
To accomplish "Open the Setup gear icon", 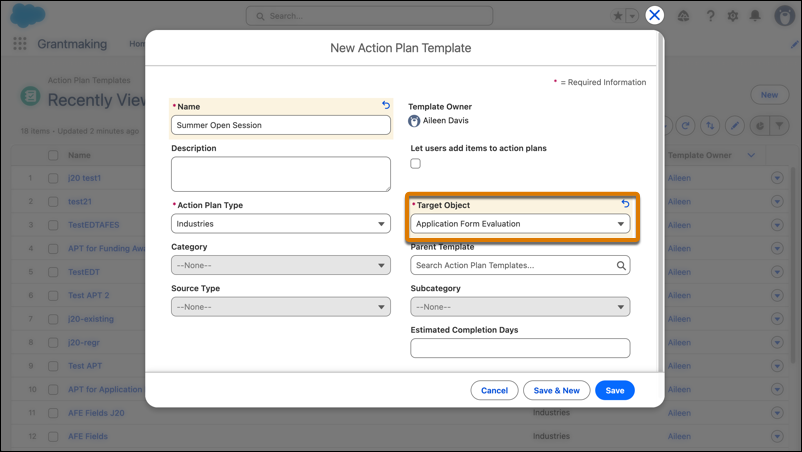I will [732, 16].
